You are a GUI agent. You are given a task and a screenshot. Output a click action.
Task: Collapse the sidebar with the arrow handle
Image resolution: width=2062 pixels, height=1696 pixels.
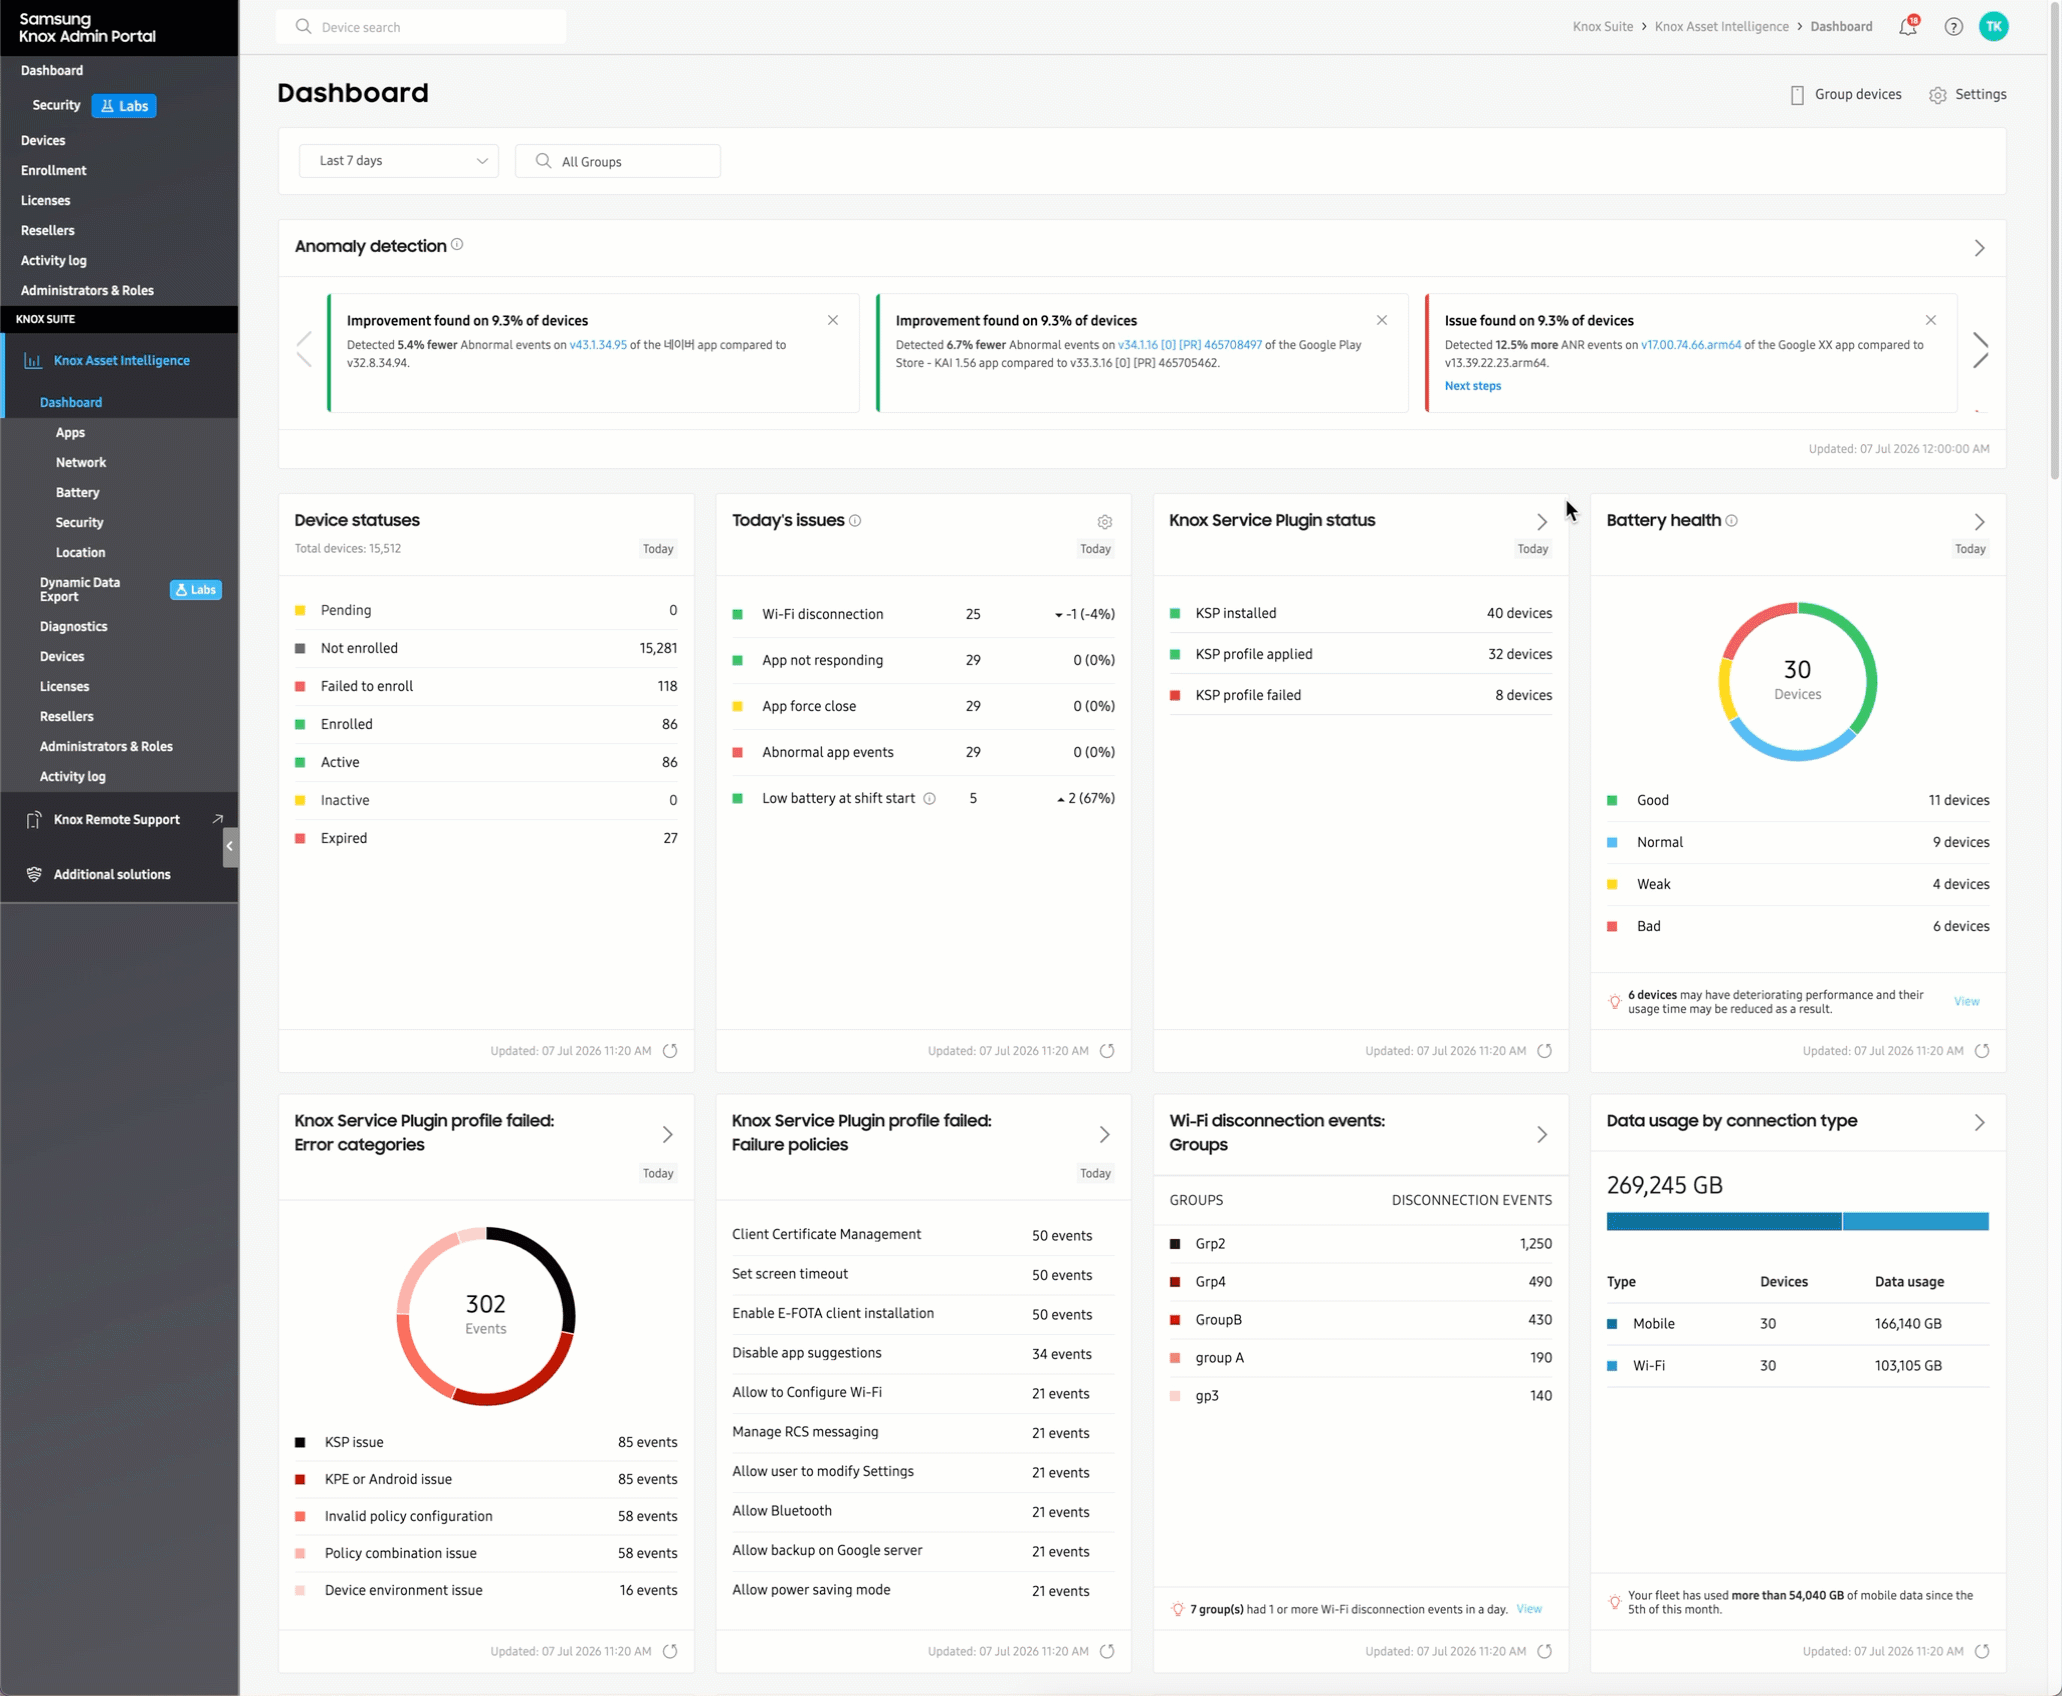point(230,846)
